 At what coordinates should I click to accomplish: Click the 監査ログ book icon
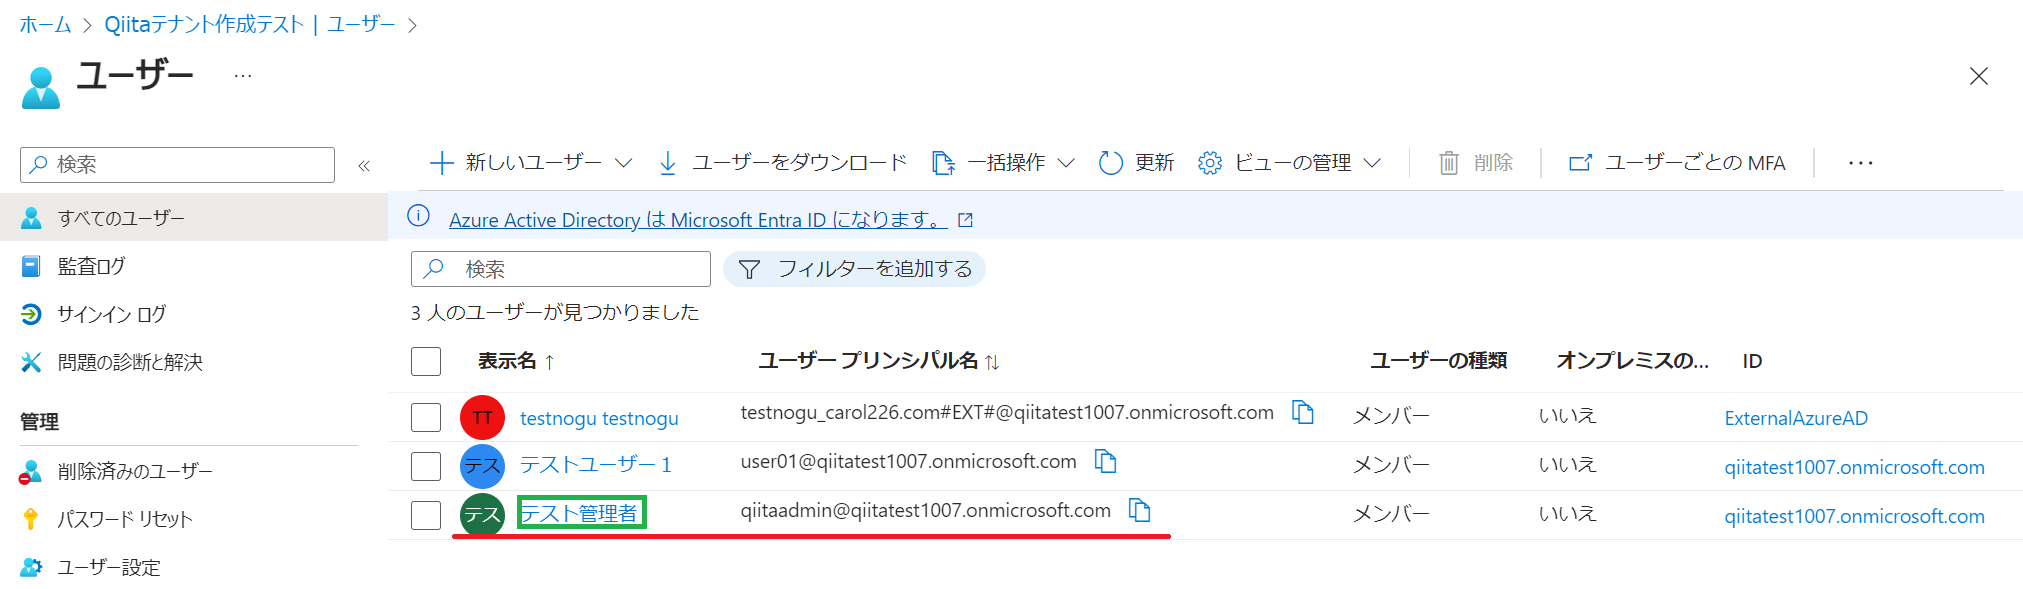pyautogui.click(x=31, y=266)
